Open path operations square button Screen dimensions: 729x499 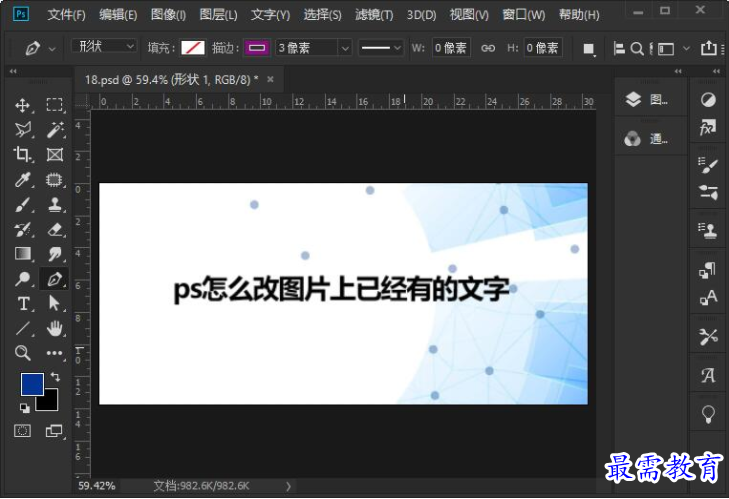click(x=589, y=48)
